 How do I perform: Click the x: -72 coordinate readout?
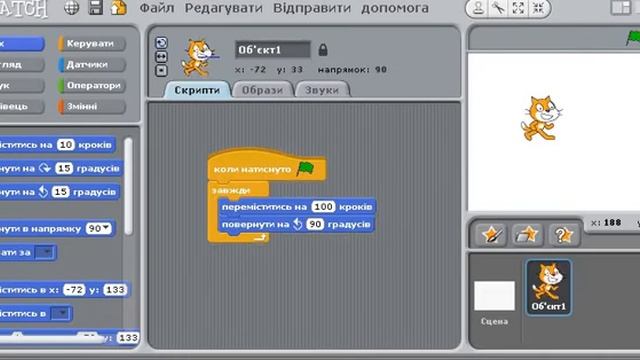click(251, 70)
